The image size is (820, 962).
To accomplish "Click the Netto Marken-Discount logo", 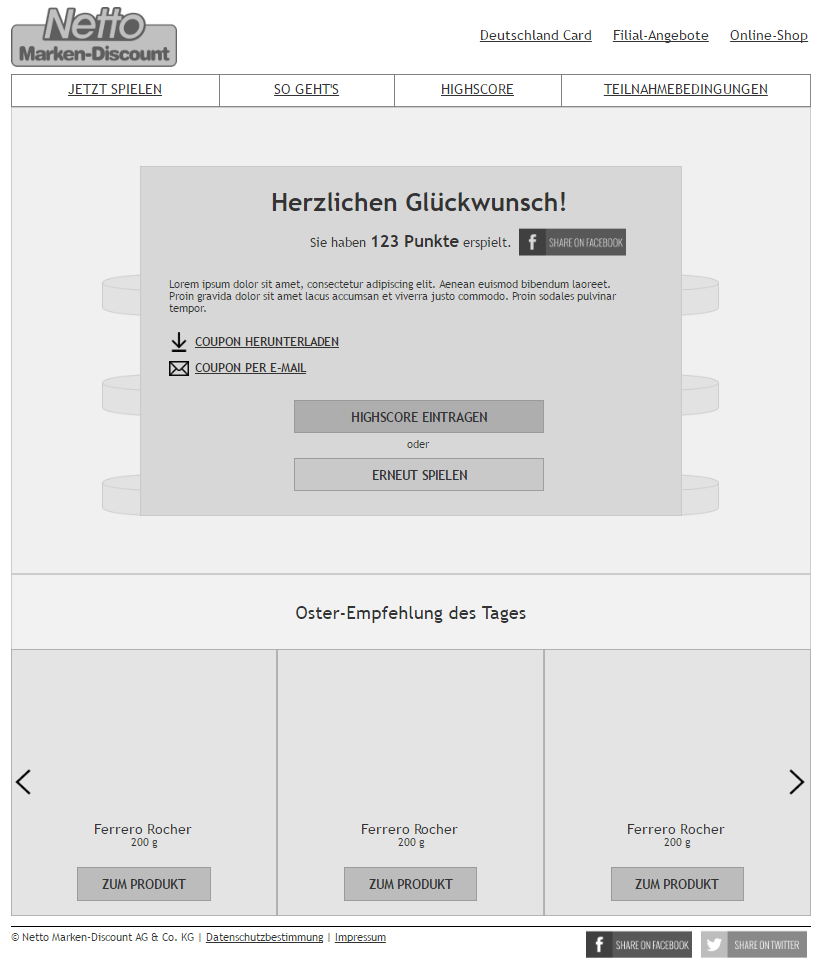I will [x=94, y=37].
